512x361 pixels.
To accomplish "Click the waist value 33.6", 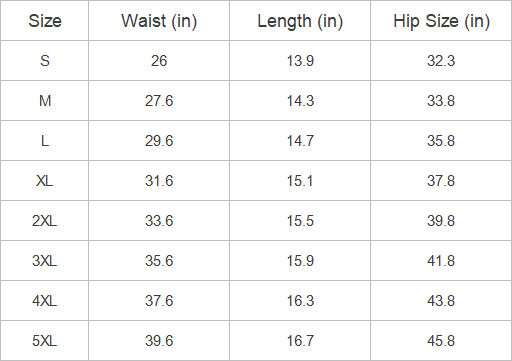I will click(x=159, y=221).
